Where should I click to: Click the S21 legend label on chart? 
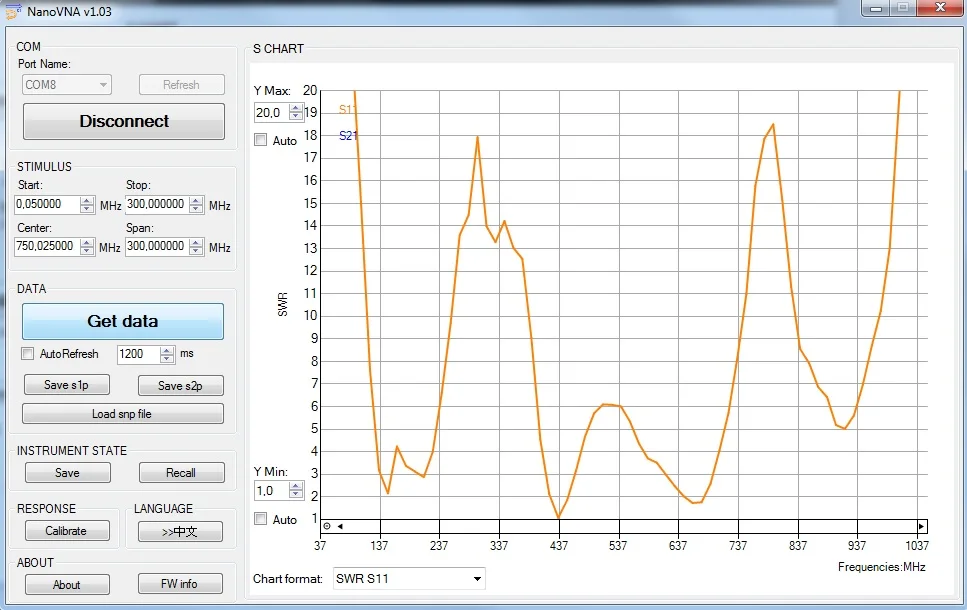point(347,136)
